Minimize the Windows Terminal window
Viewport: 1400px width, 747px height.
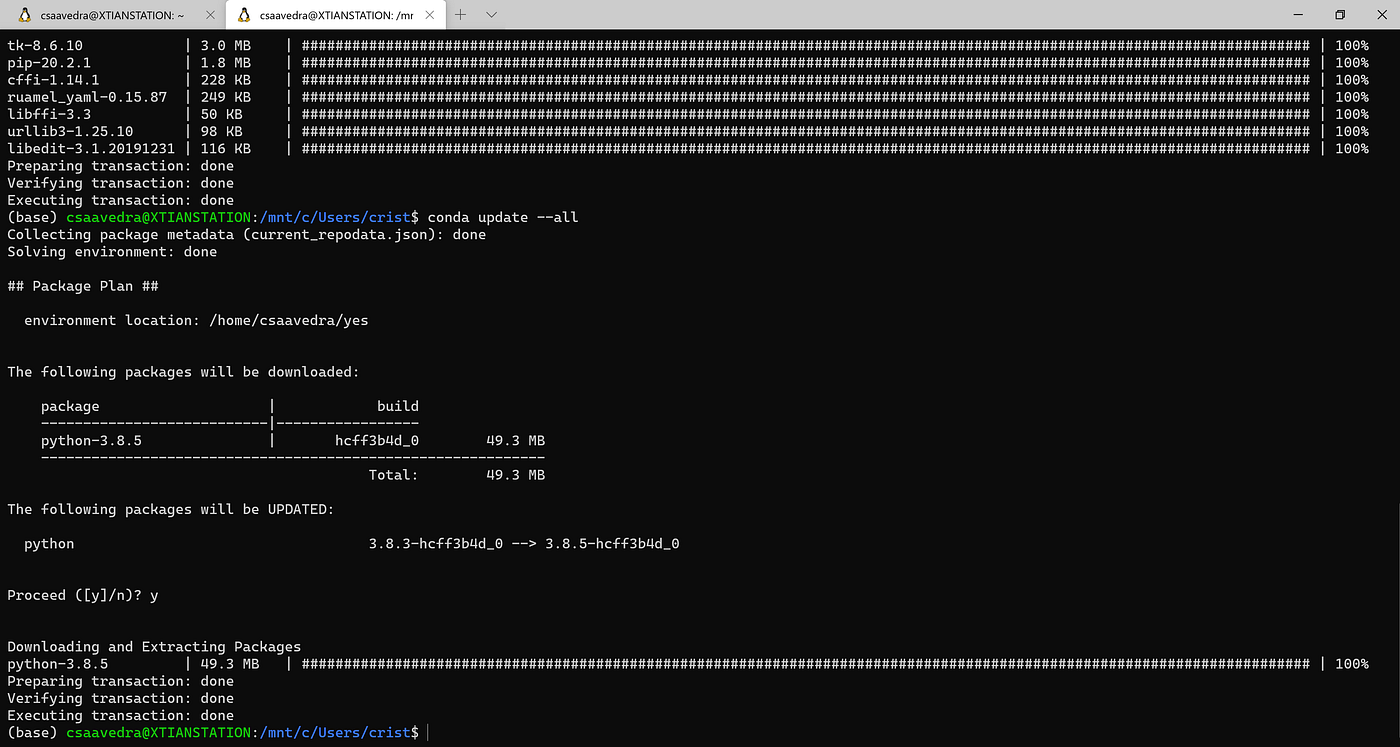[x=1298, y=15]
